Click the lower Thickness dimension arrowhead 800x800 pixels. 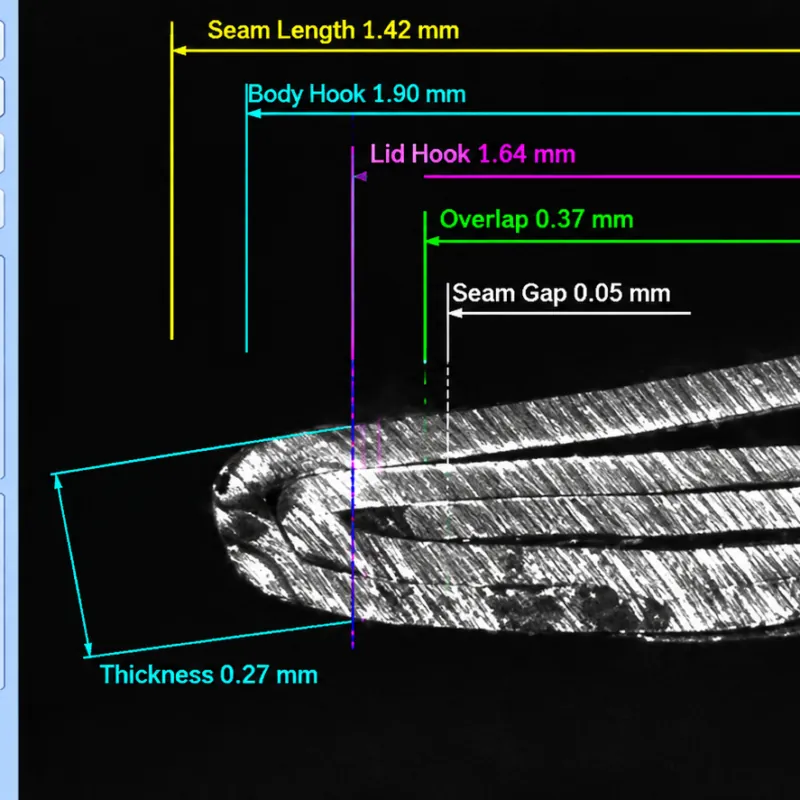(x=87, y=648)
